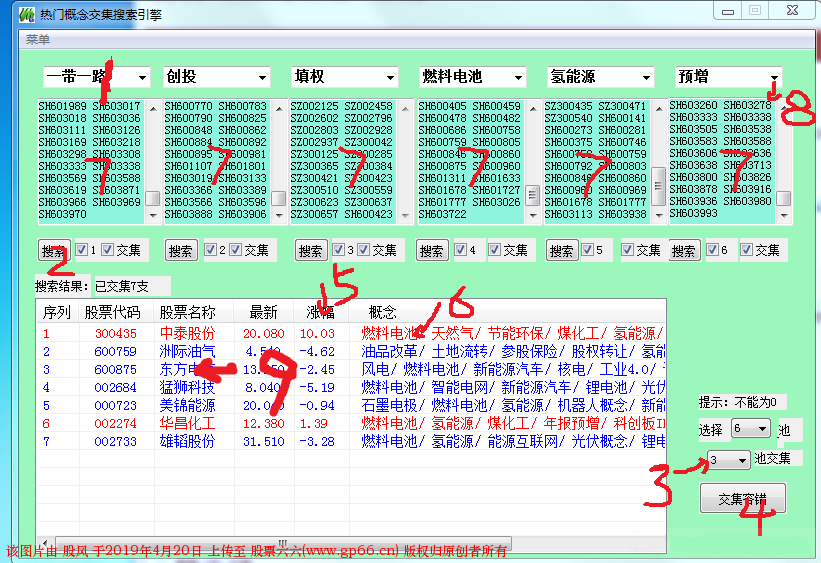Toggle checkbox 5 under fifth pool
Image resolution: width=821 pixels, height=563 pixels.
click(x=587, y=250)
